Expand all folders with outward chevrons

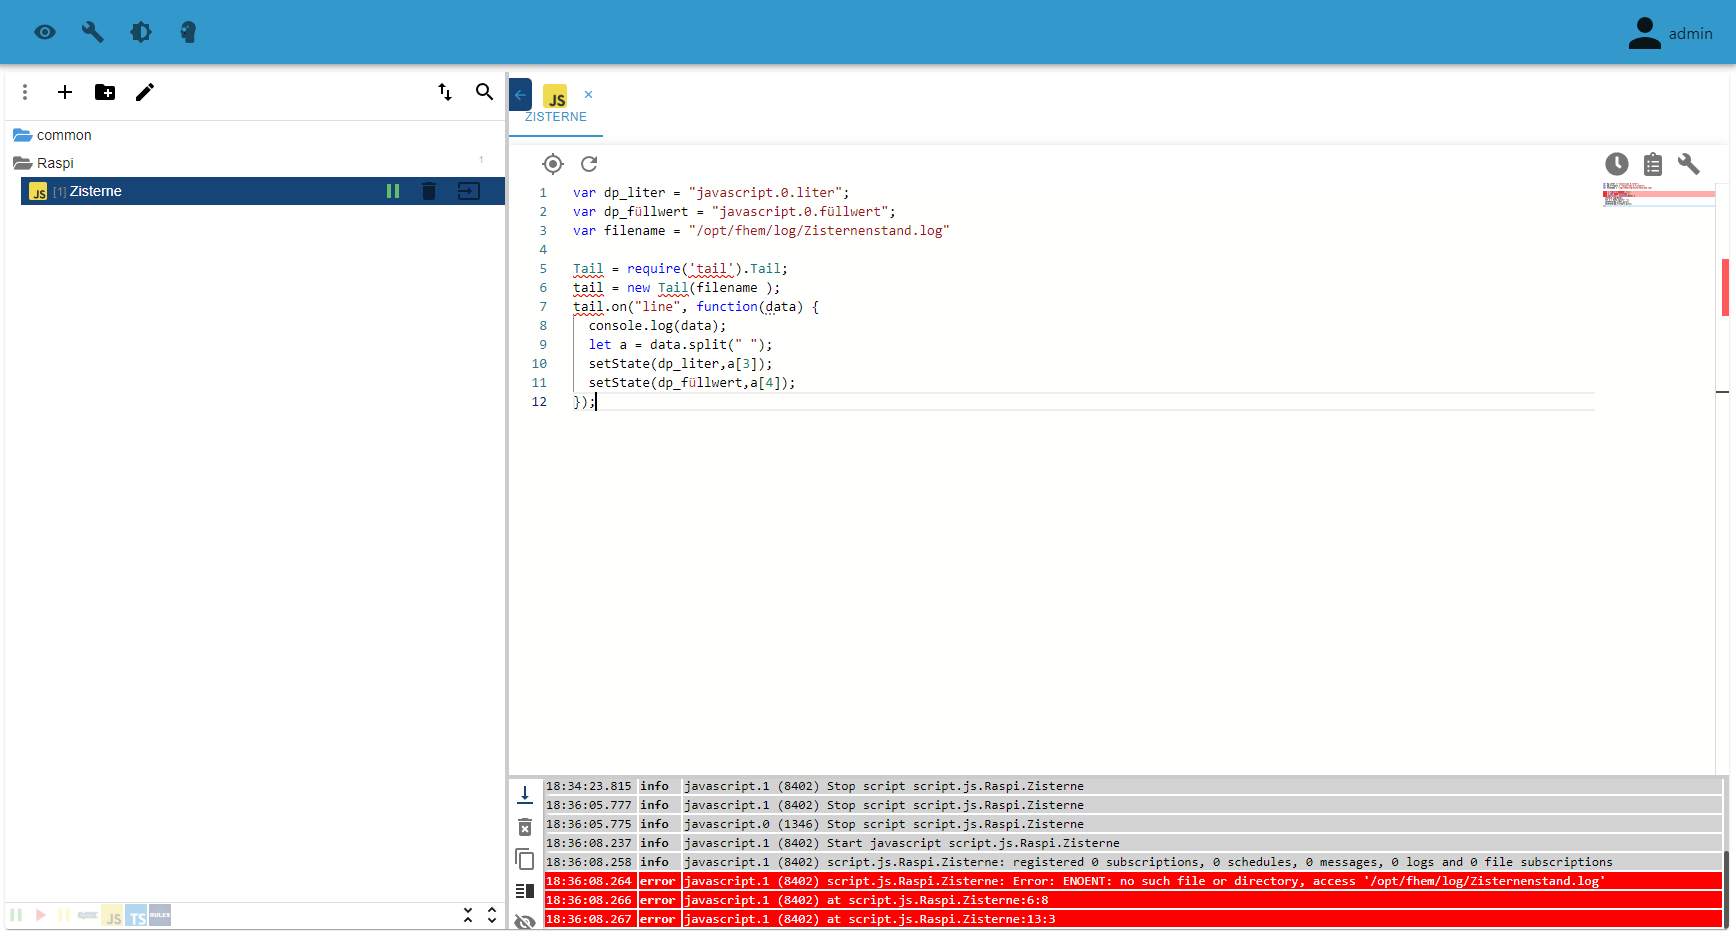click(492, 915)
